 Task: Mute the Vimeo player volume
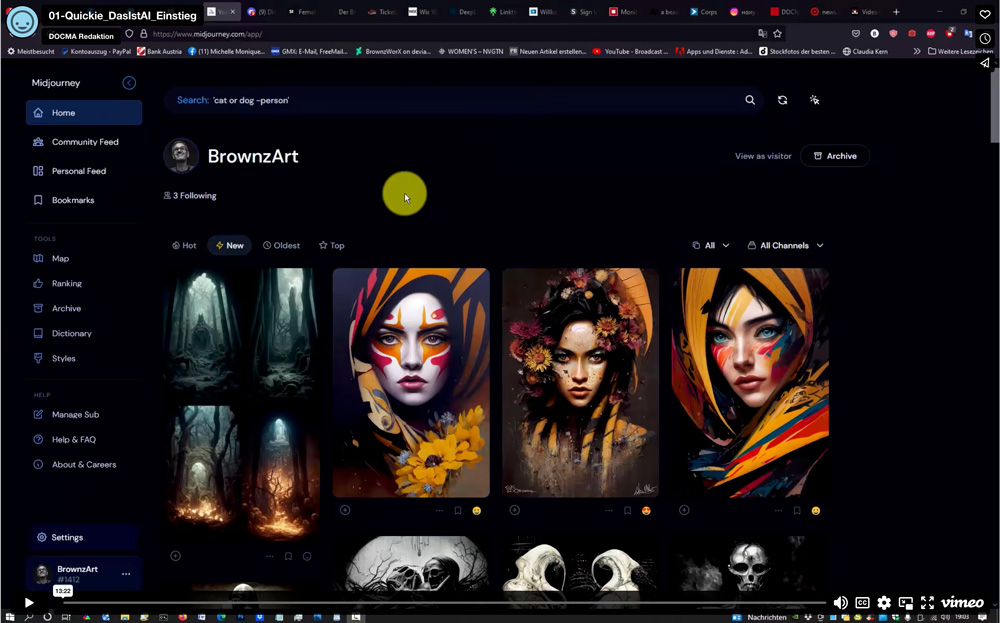pyautogui.click(x=841, y=603)
